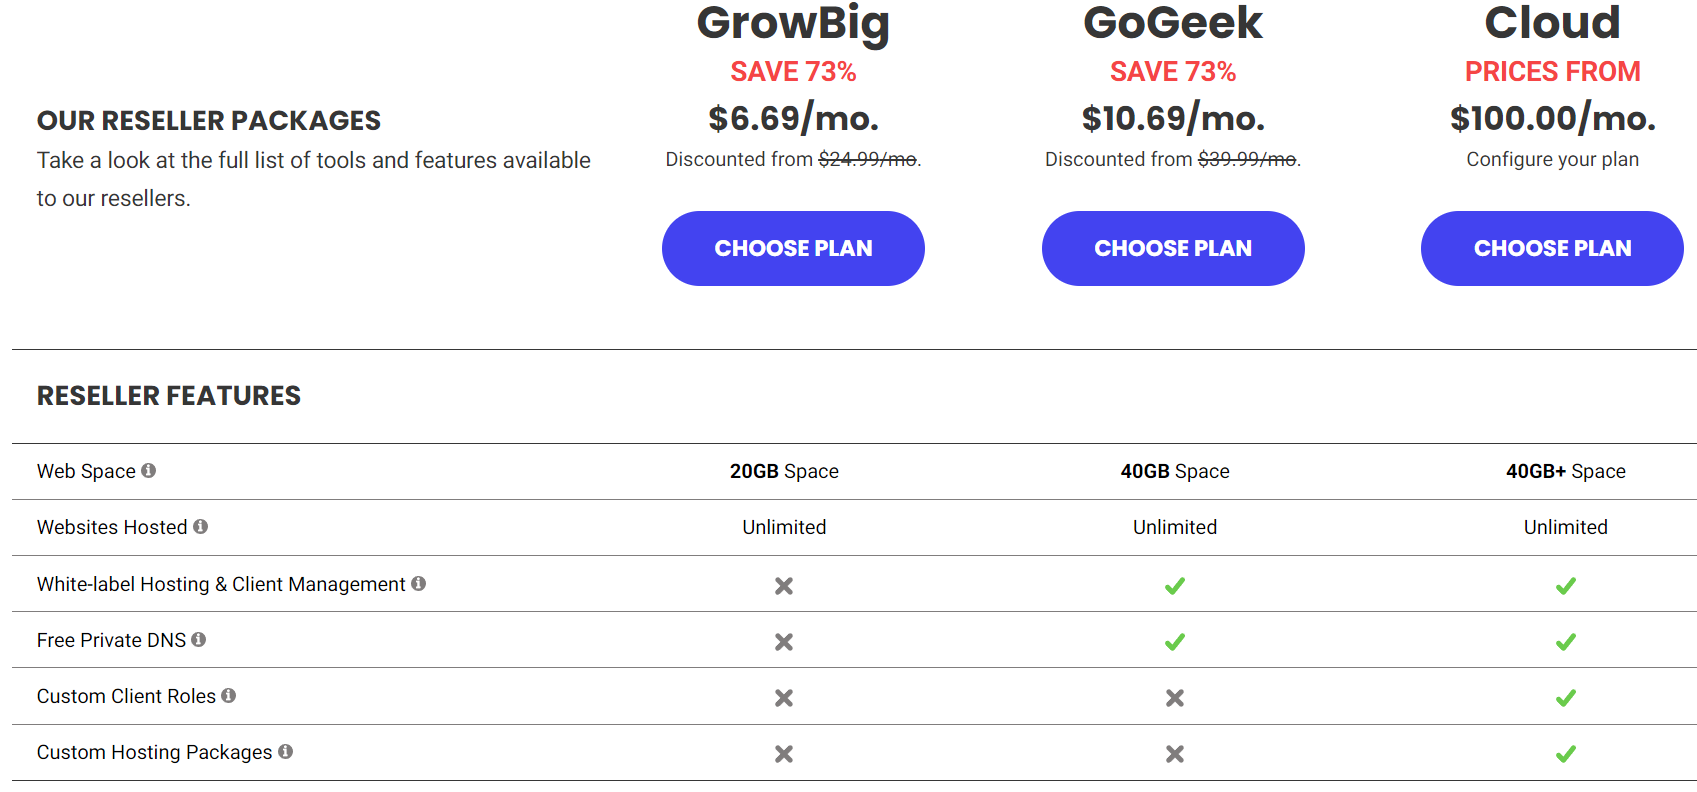Screen dimensions: 1697x792
Task: Click GoGeek's green checkmark for Free Private DNS
Action: point(1175,642)
